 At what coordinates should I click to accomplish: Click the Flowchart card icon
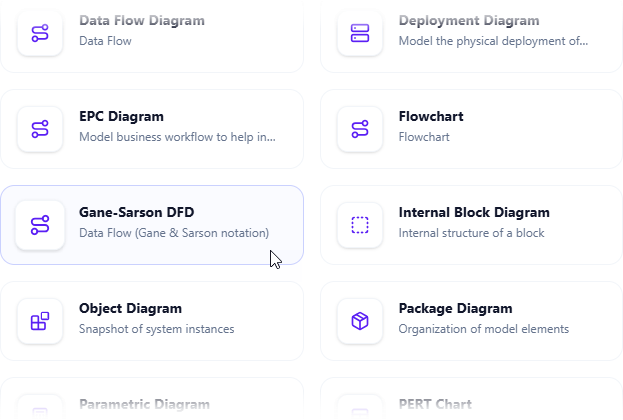(x=360, y=129)
